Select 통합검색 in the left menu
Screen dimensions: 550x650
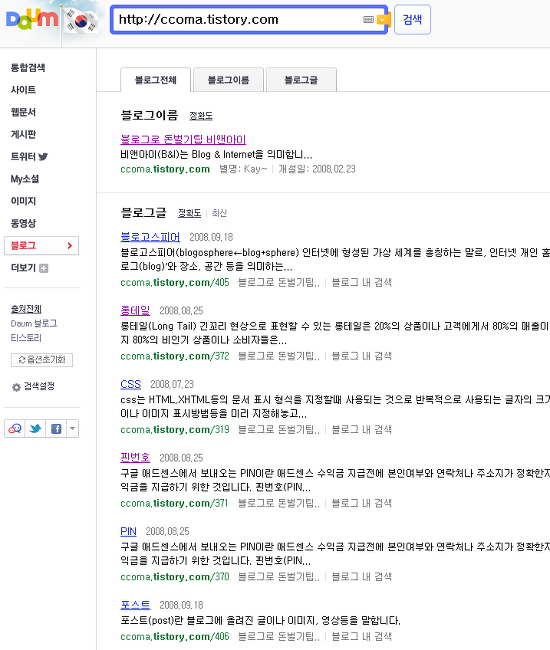28,68
